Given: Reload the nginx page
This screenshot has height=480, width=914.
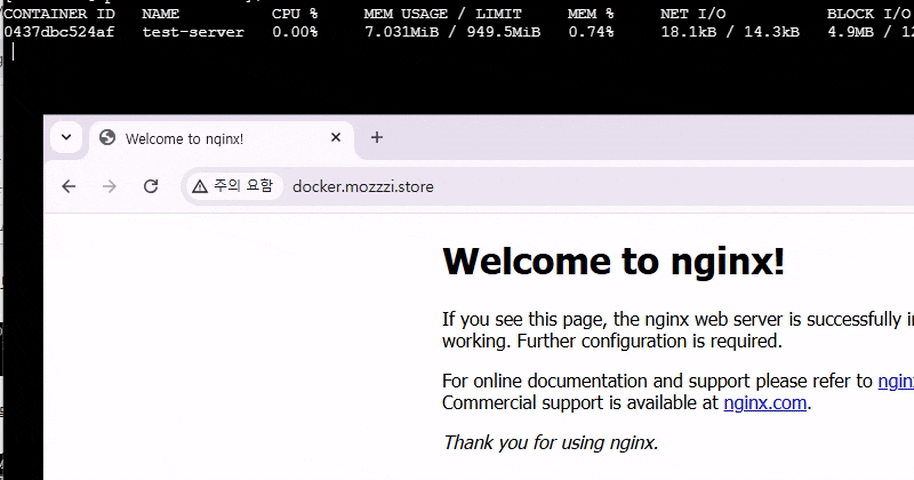Looking at the screenshot, I should click(x=151, y=187).
